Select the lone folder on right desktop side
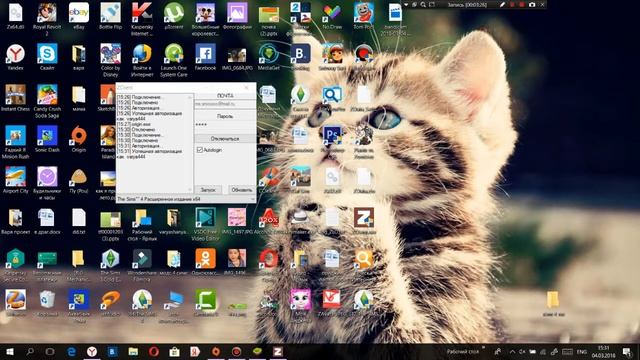This screenshot has width=640, height=360. 553,304
